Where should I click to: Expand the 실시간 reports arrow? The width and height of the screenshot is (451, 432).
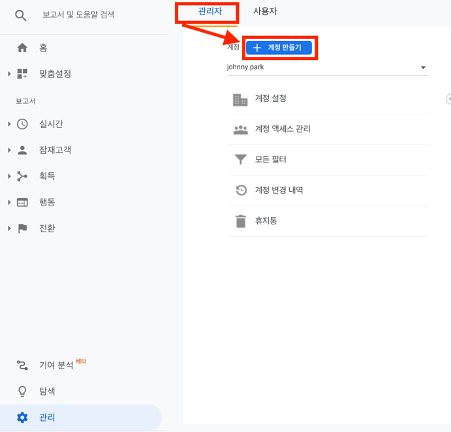point(9,124)
